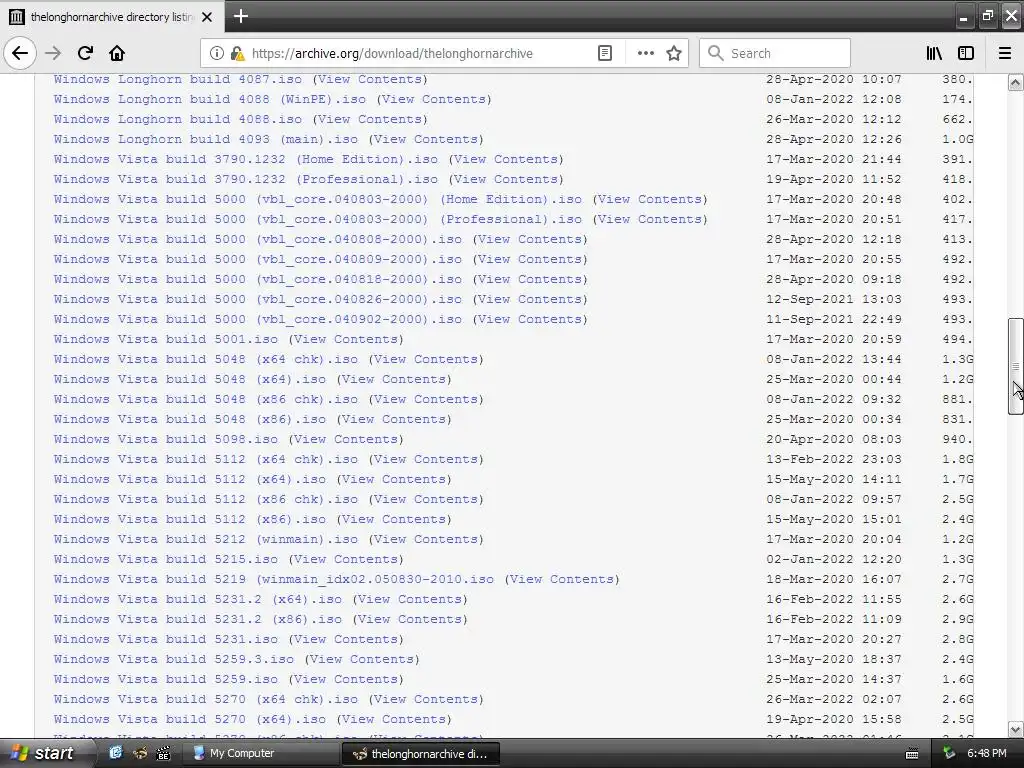Open Windows Longhorn build 4093 (main).iso
Image resolution: width=1024 pixels, height=768 pixels.
coord(206,139)
